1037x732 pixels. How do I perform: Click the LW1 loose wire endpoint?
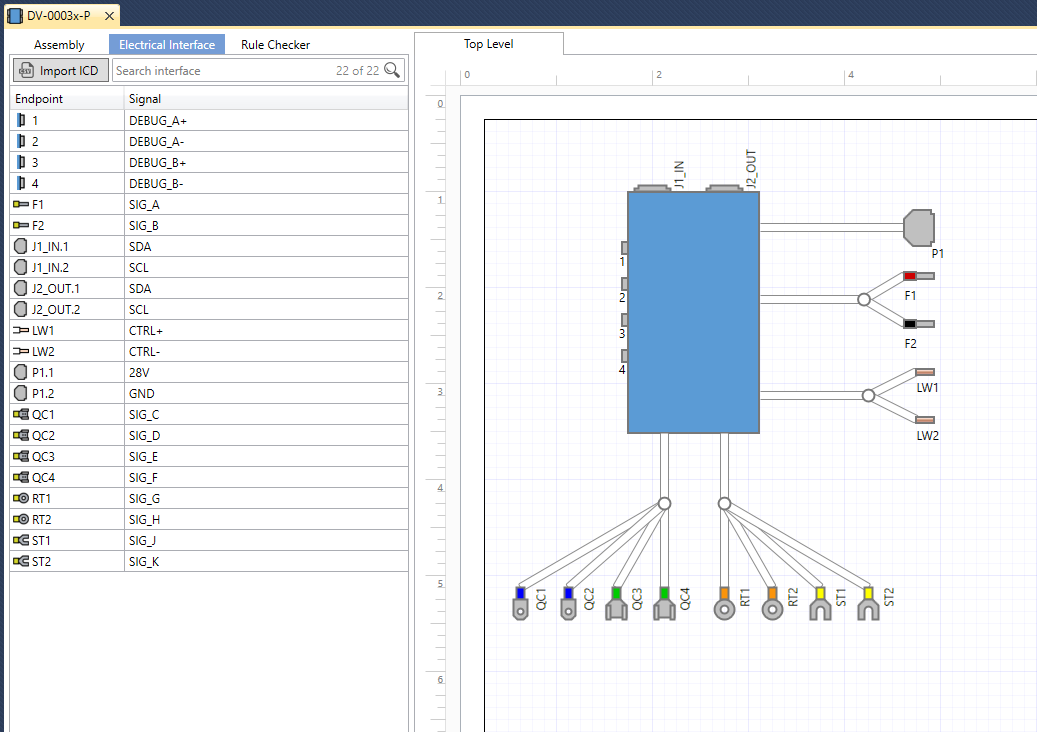925,372
